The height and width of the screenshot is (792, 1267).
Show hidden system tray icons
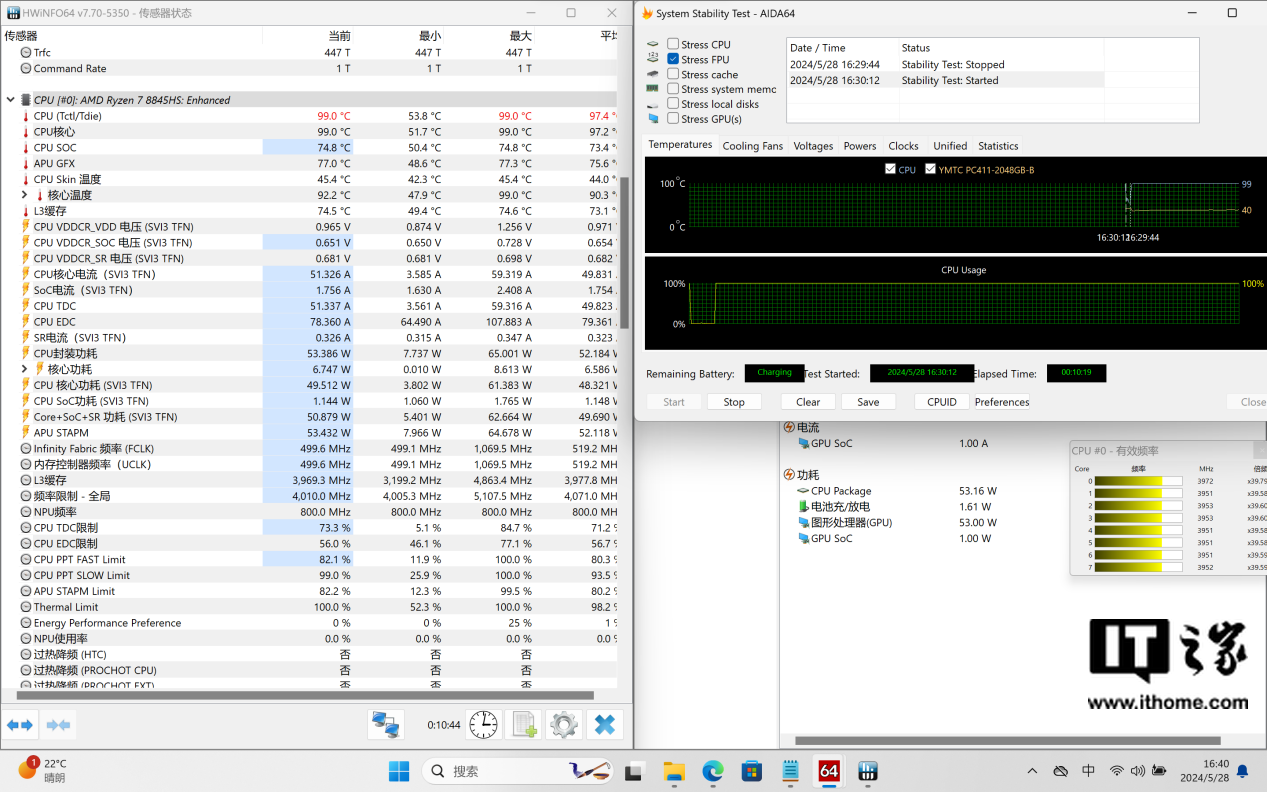[1032, 771]
